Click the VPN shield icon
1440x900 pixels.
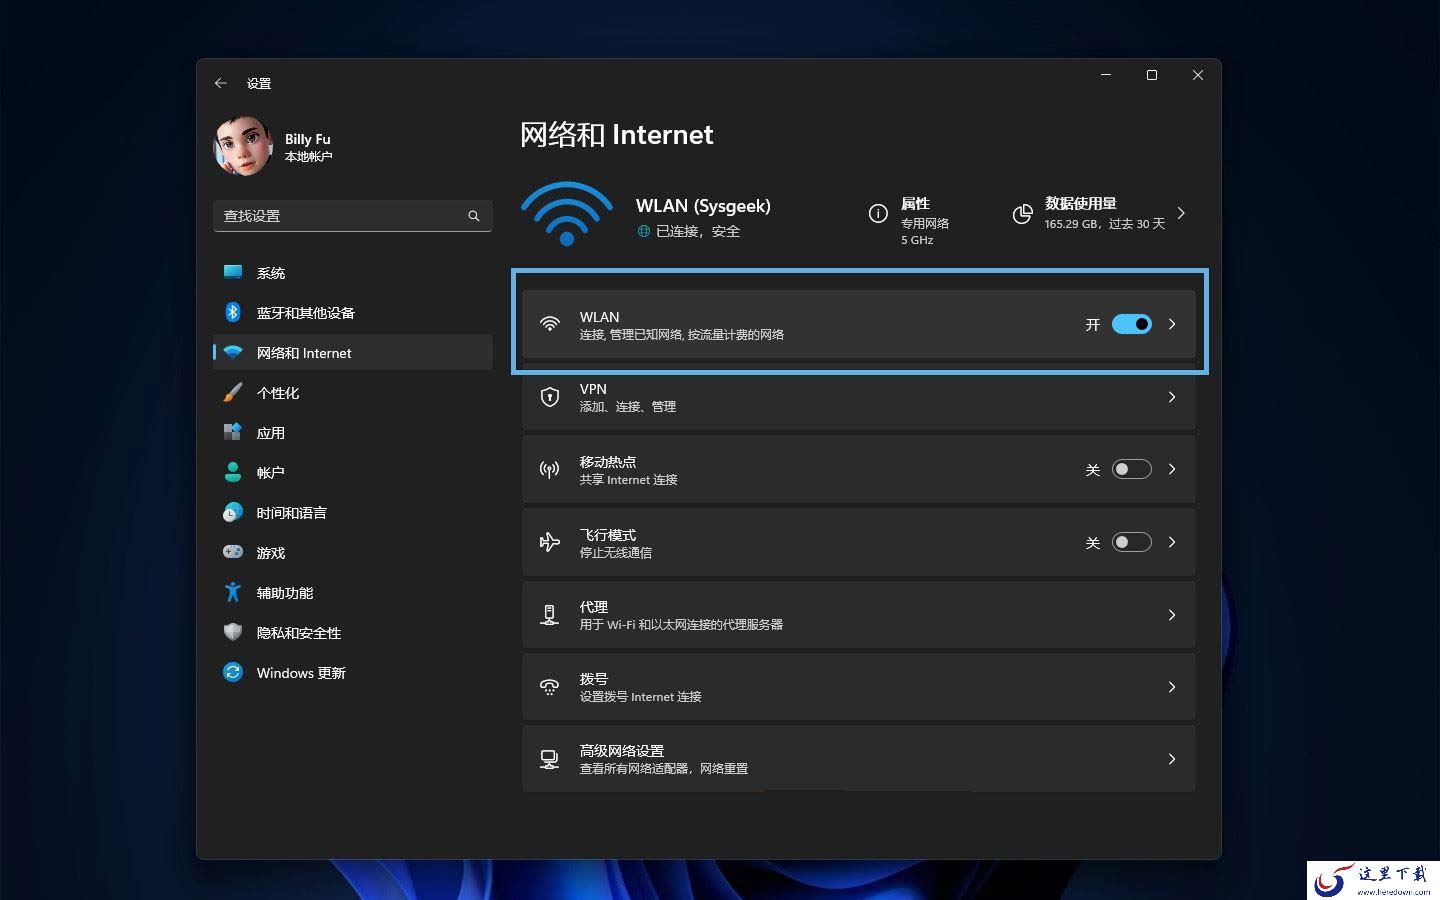549,397
